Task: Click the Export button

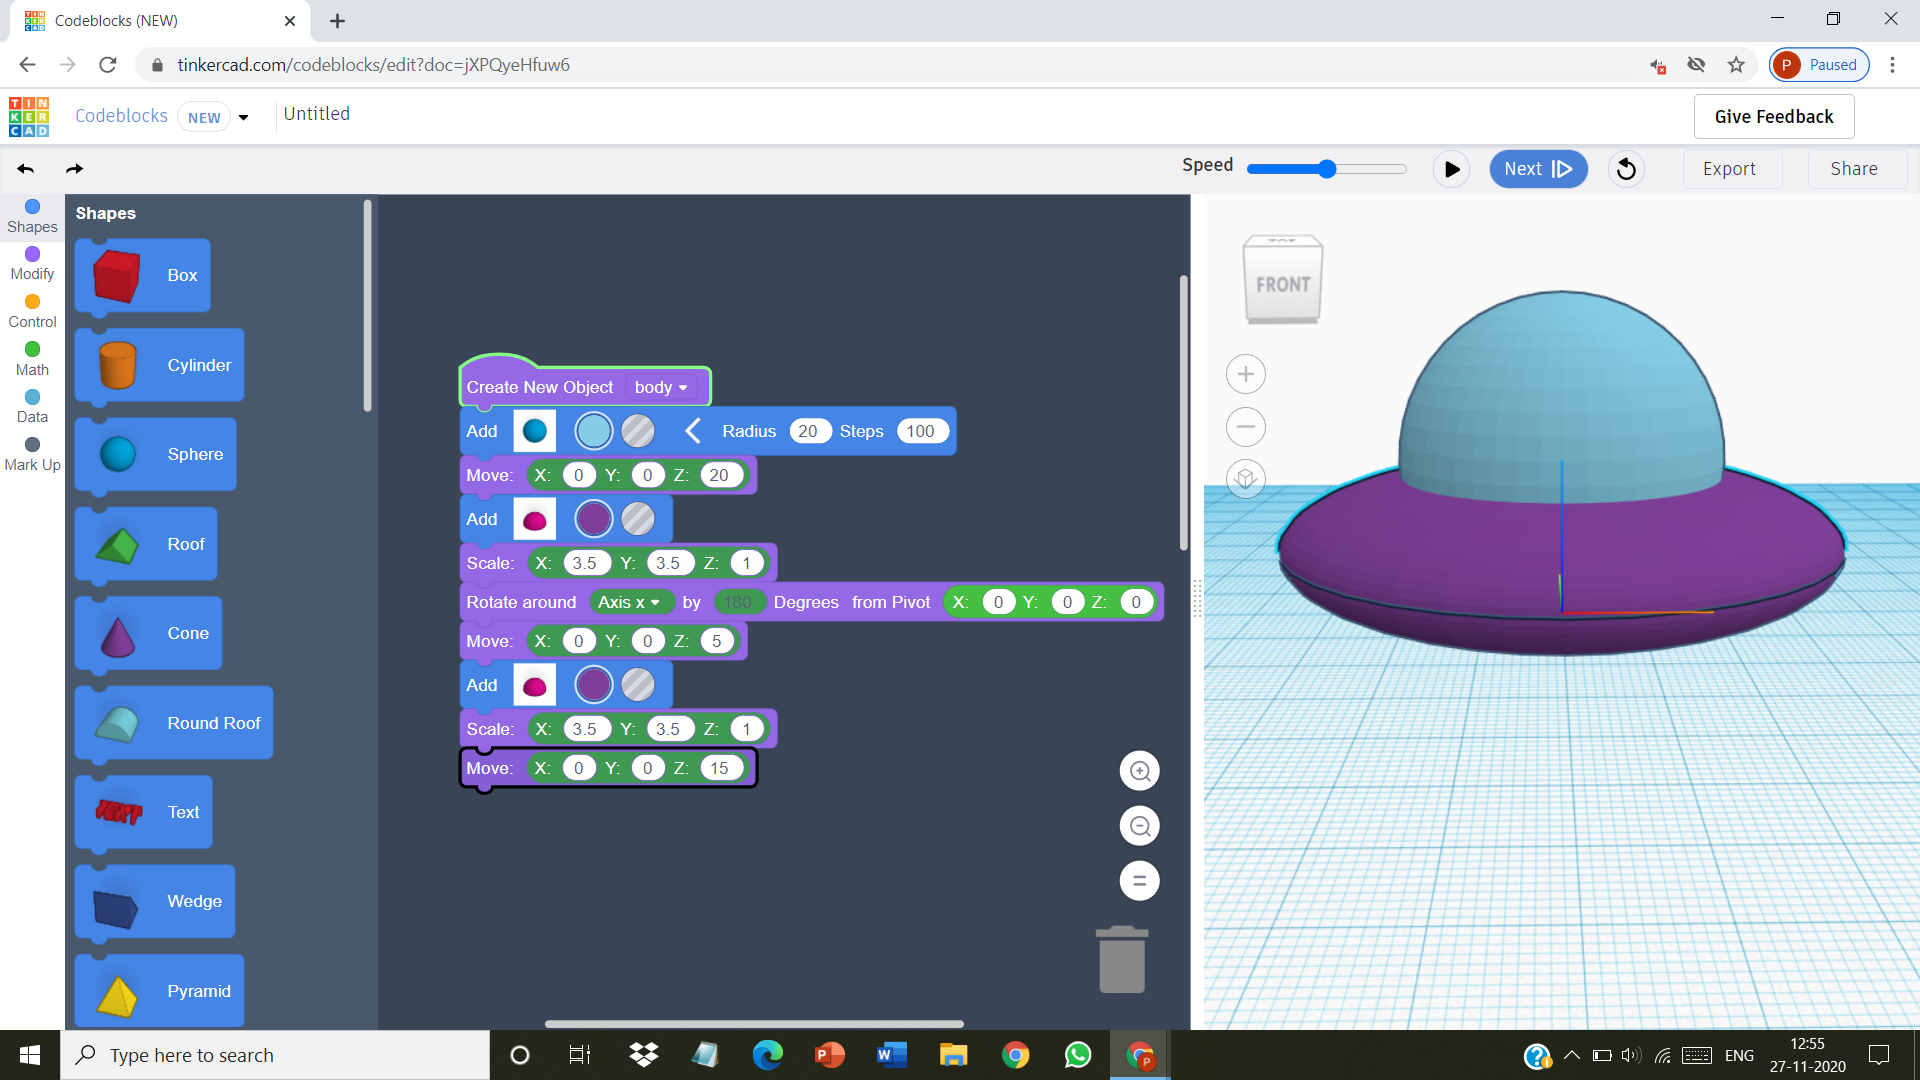Action: pos(1730,168)
